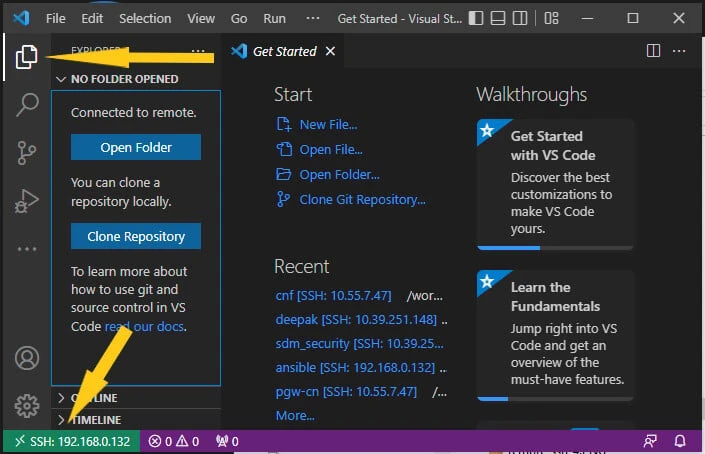
Task: Click the forwarded ports status icon
Action: (x=227, y=441)
